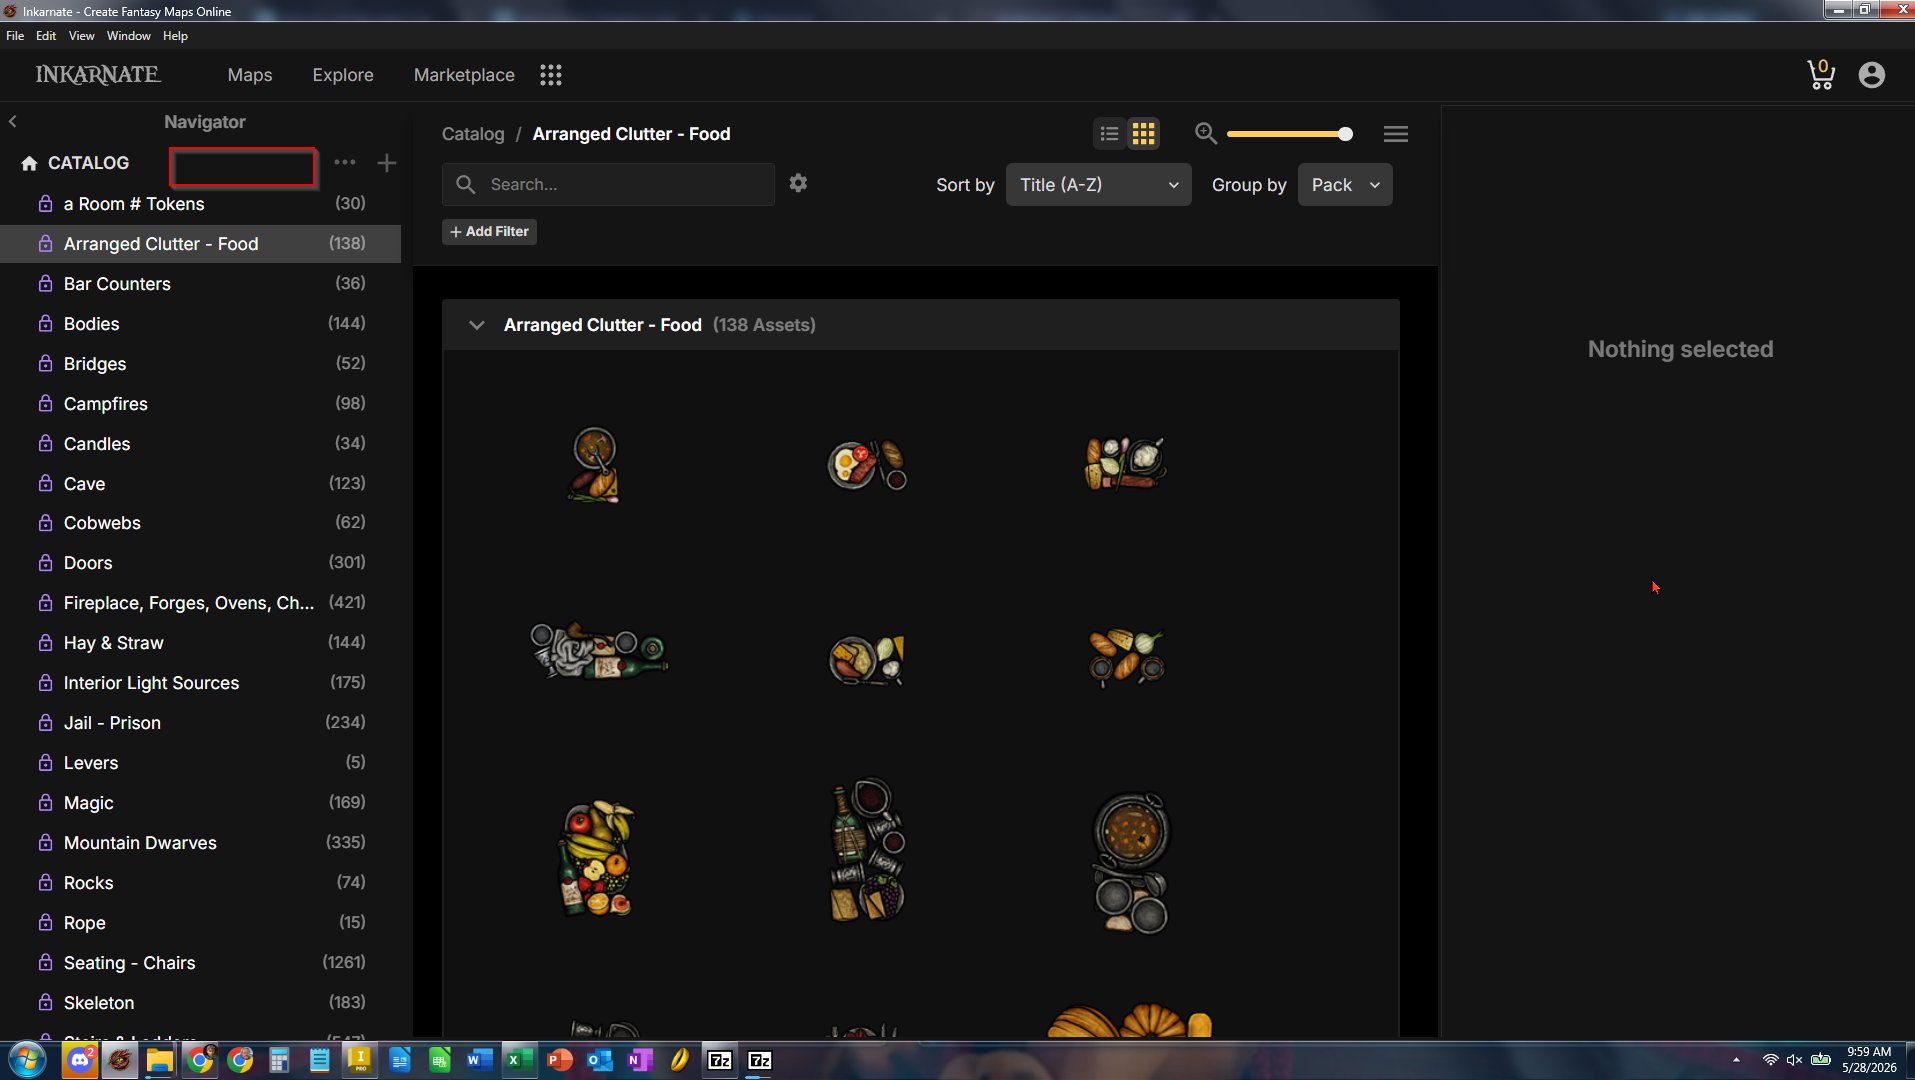Launch Word from the taskbar

coord(480,1060)
